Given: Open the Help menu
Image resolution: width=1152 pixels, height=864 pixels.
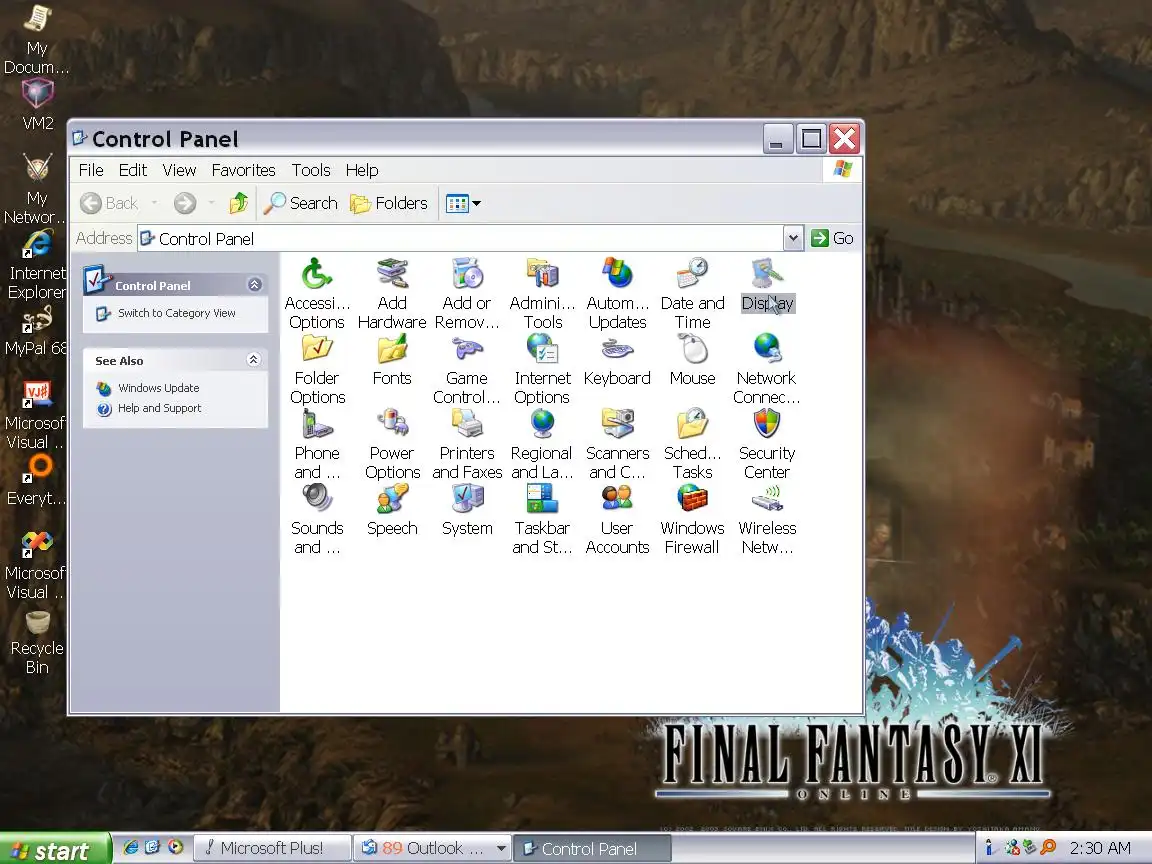Looking at the screenshot, I should pyautogui.click(x=362, y=170).
